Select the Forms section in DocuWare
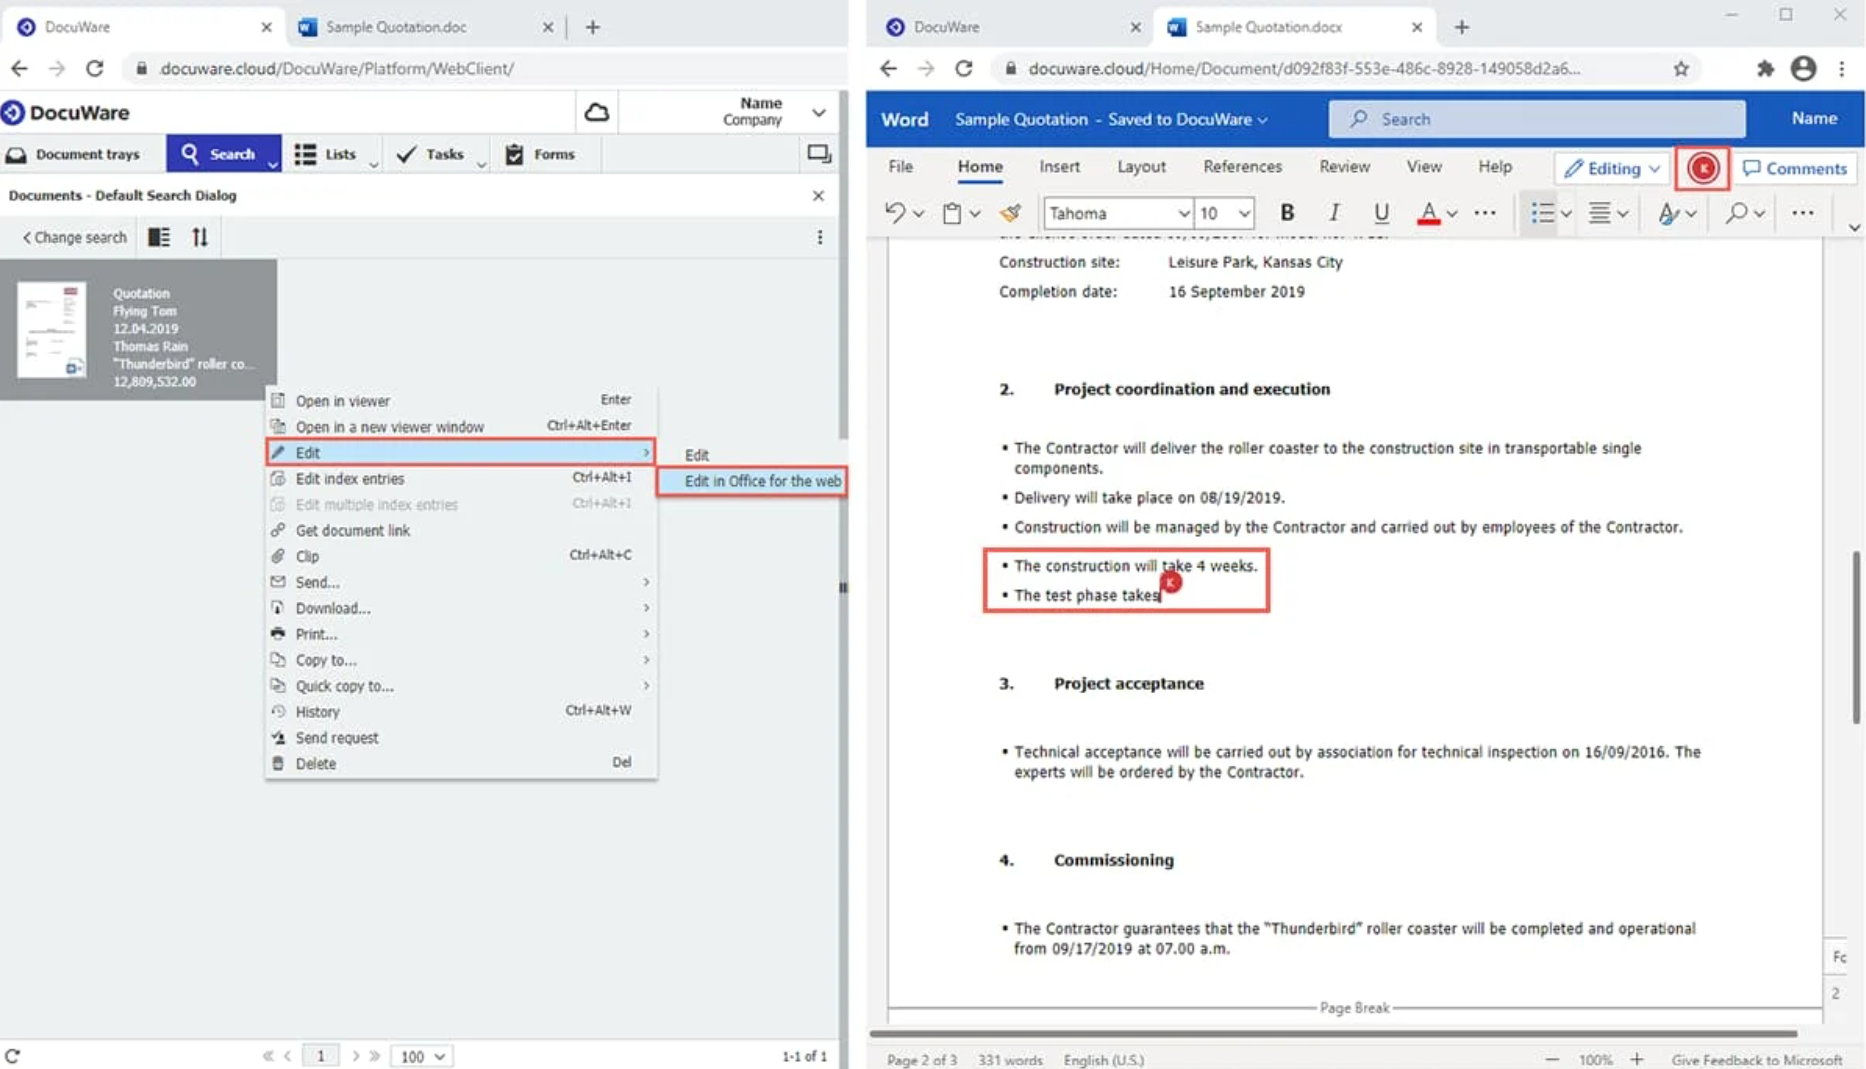Screen dimensions: 1866x1069 coord(543,154)
